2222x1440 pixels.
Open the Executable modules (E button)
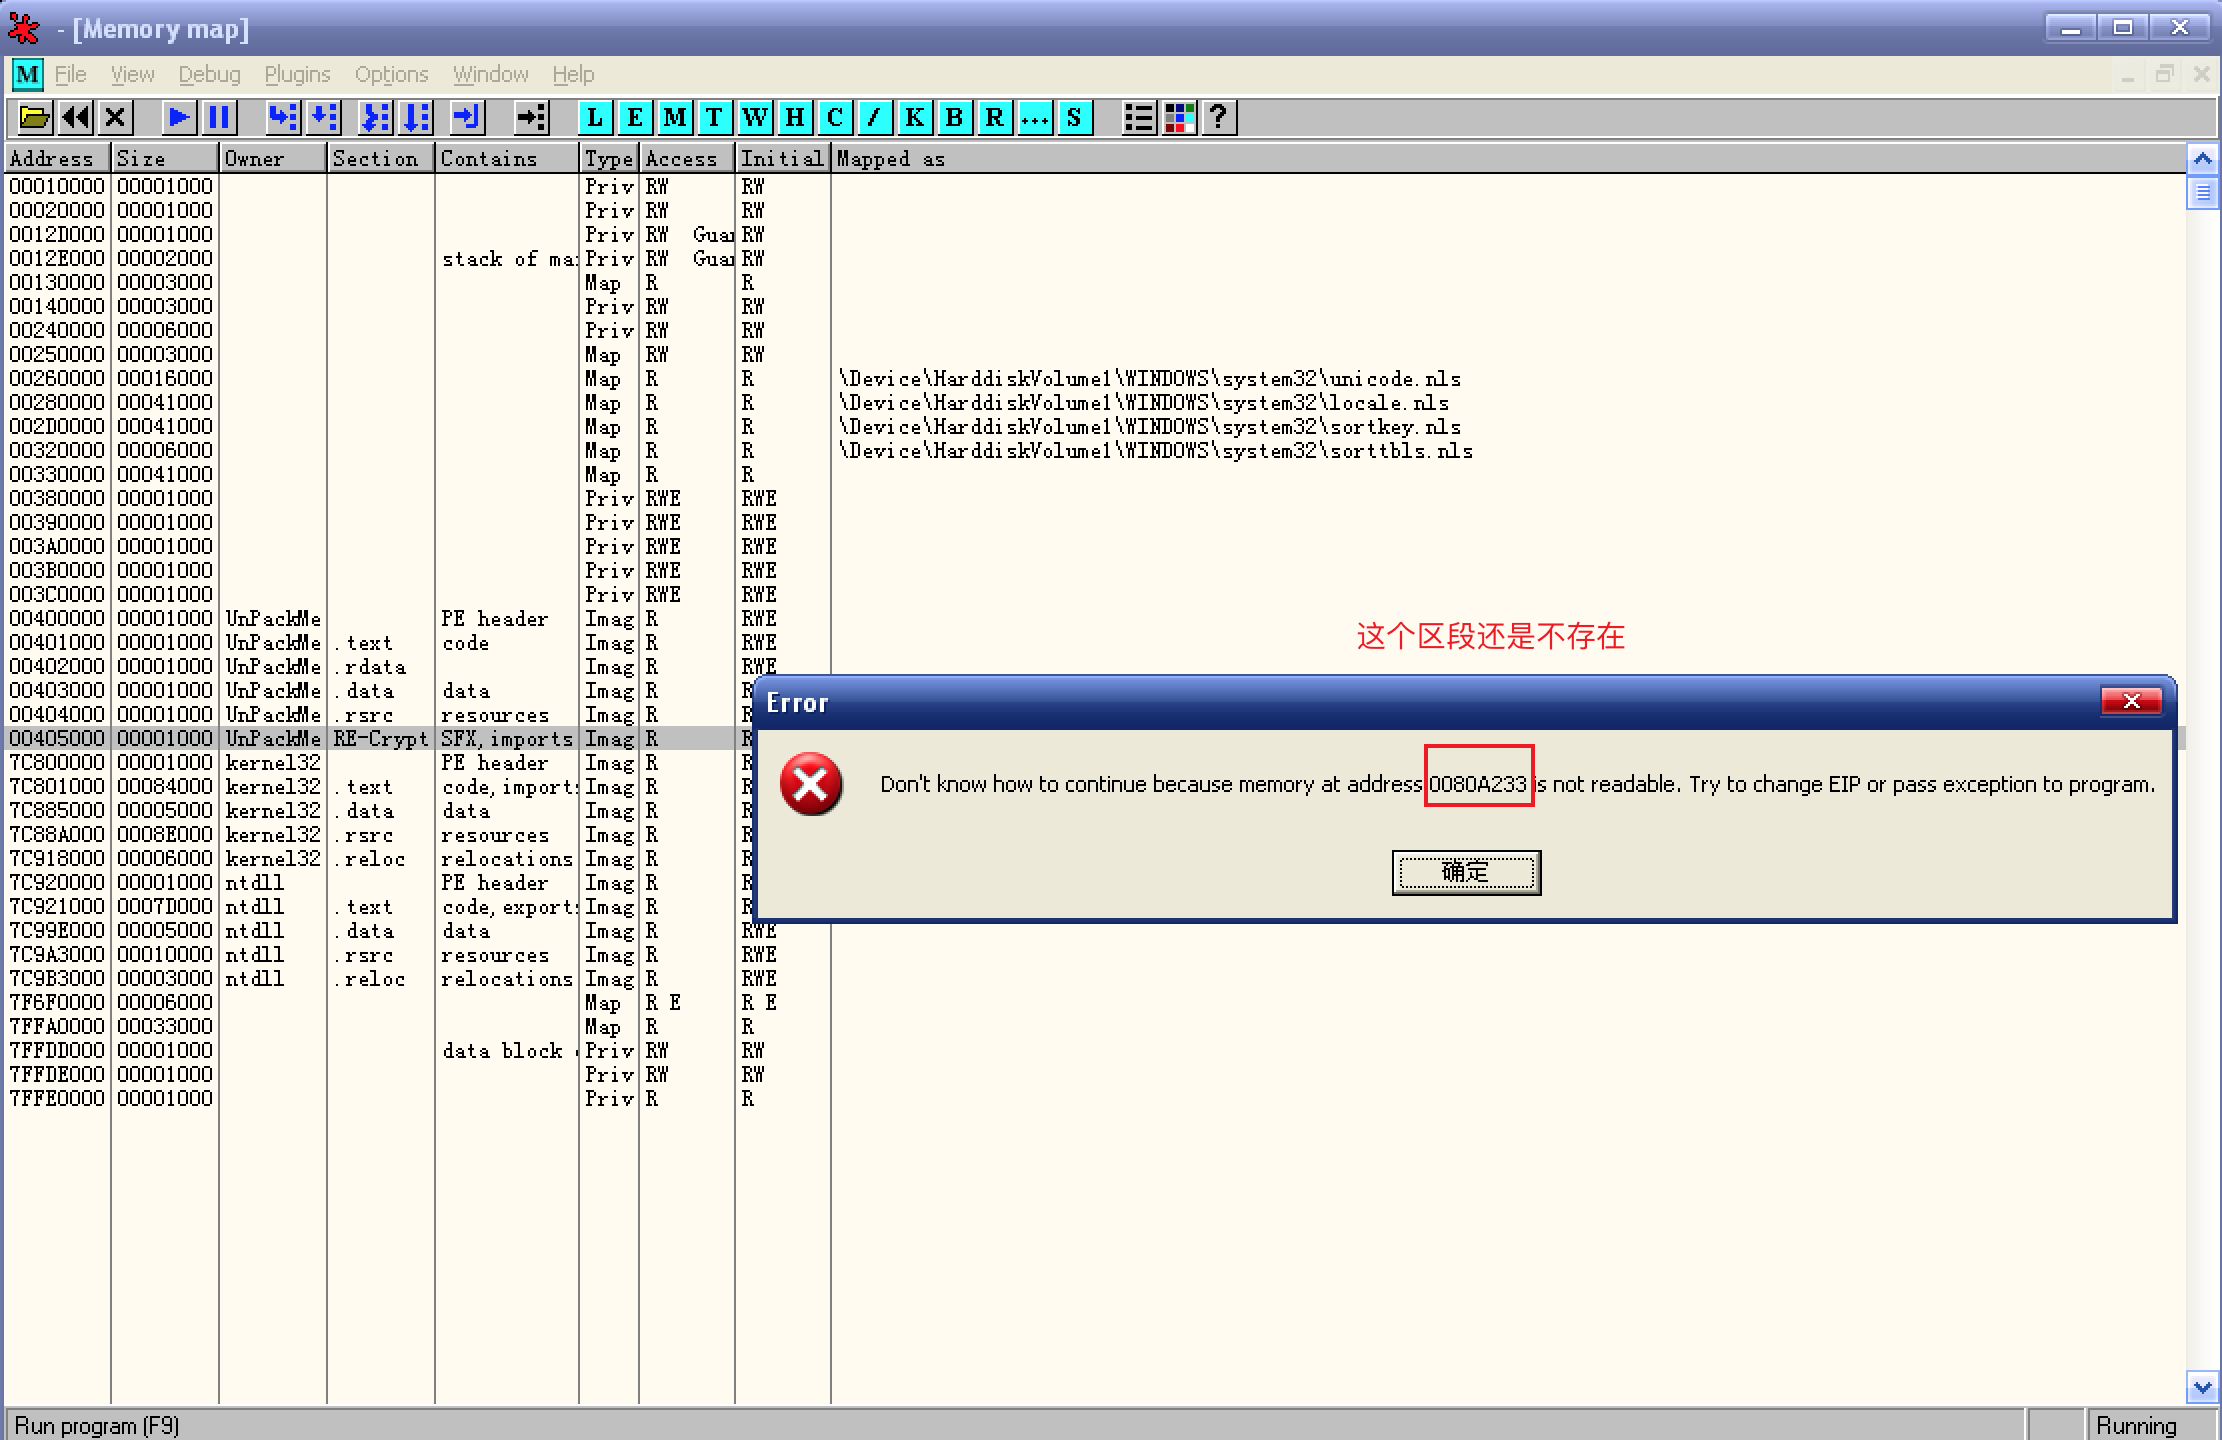pos(635,118)
